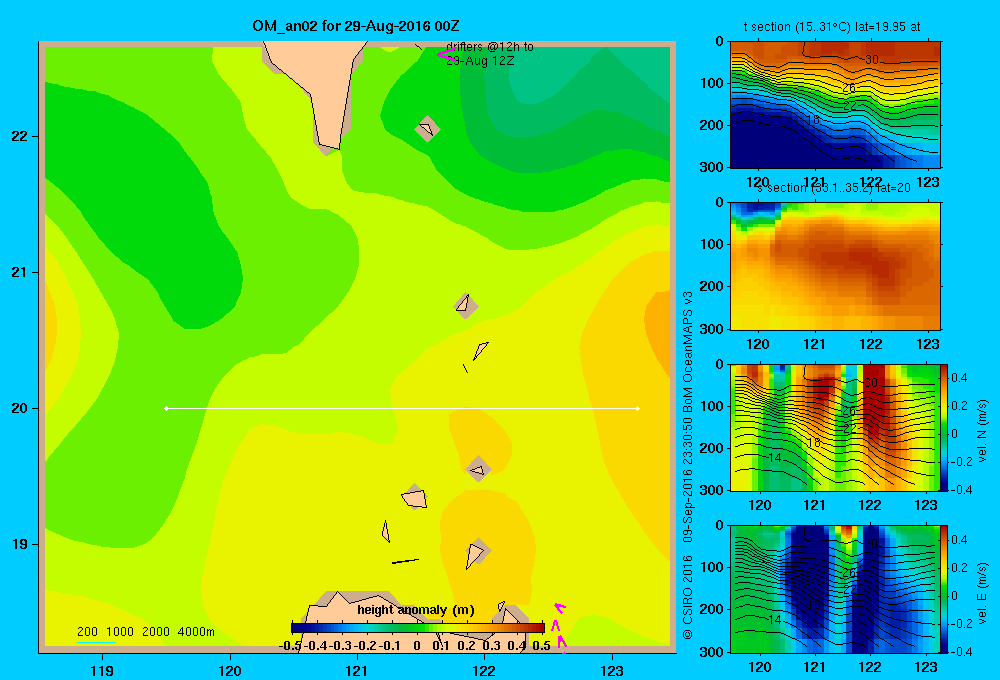Click depth tick '300' on salinity section axis
The height and width of the screenshot is (680, 1000).
[x=712, y=329]
